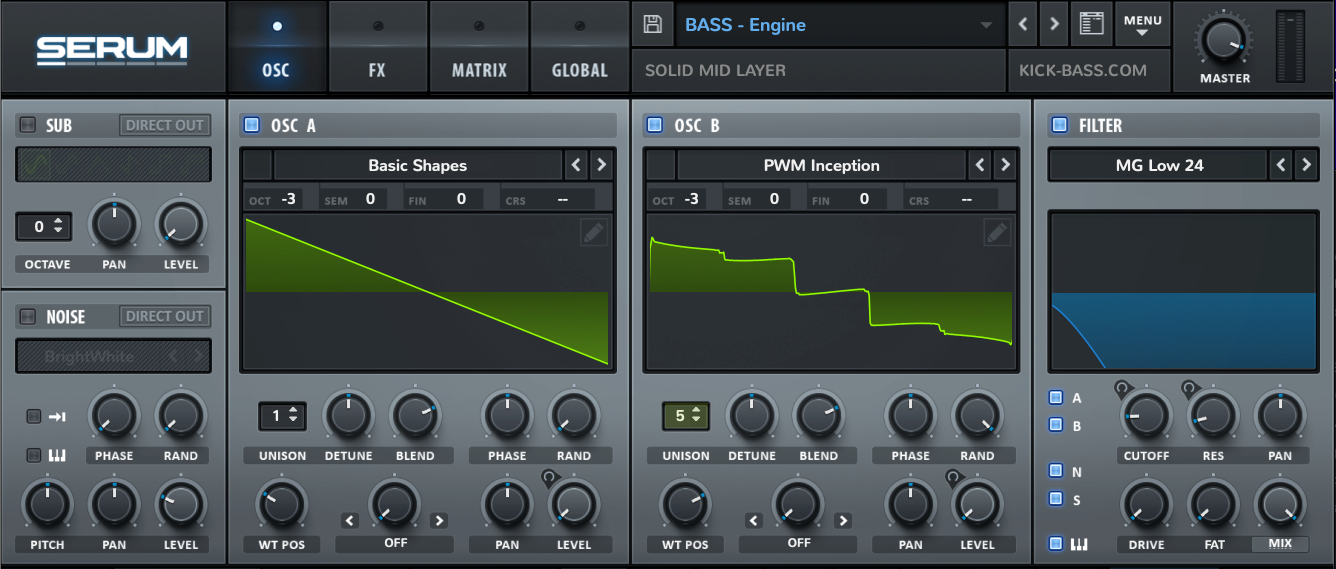The width and height of the screenshot is (1336, 569).
Task: Click the SUB DIRECT OUT button
Action: [x=165, y=125]
